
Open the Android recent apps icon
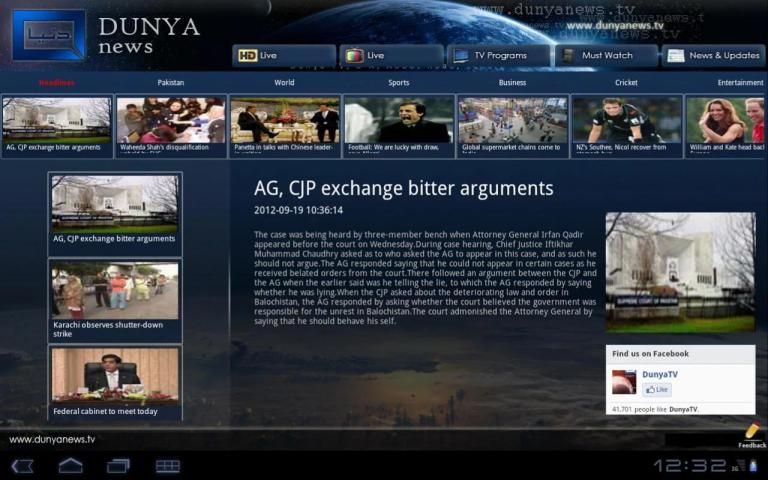118,466
